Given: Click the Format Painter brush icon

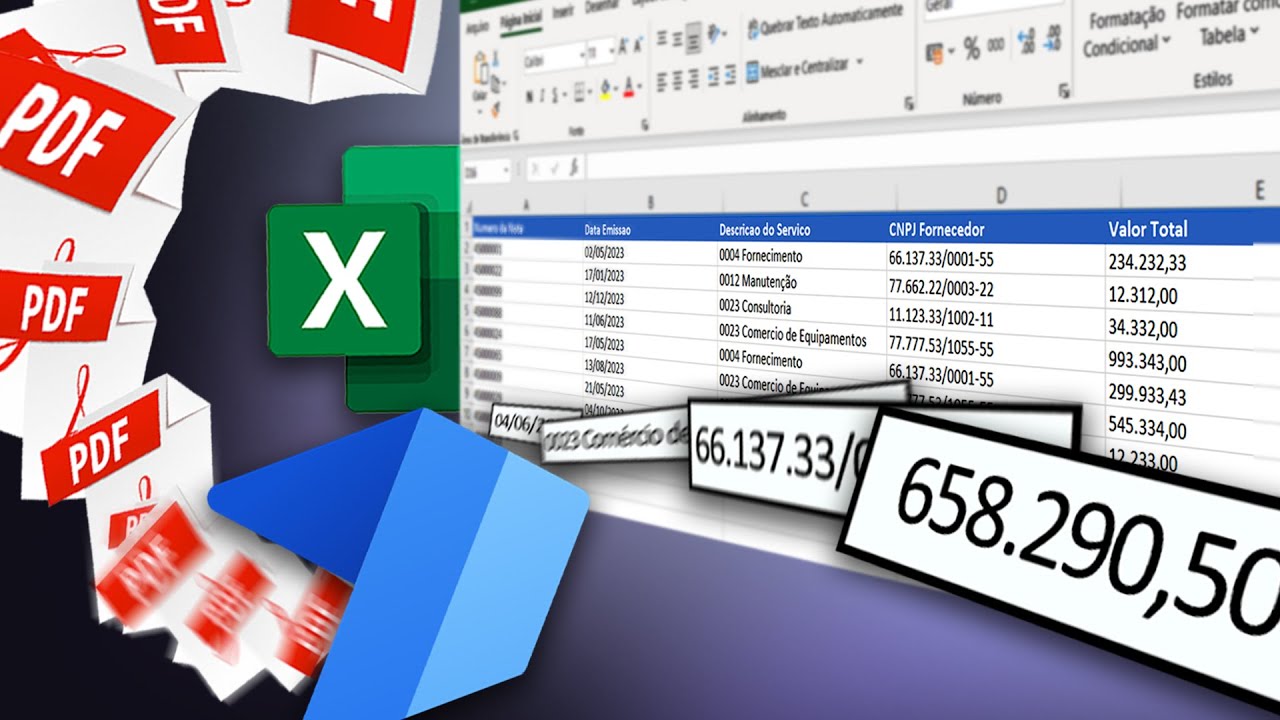Looking at the screenshot, I should coord(495,110).
